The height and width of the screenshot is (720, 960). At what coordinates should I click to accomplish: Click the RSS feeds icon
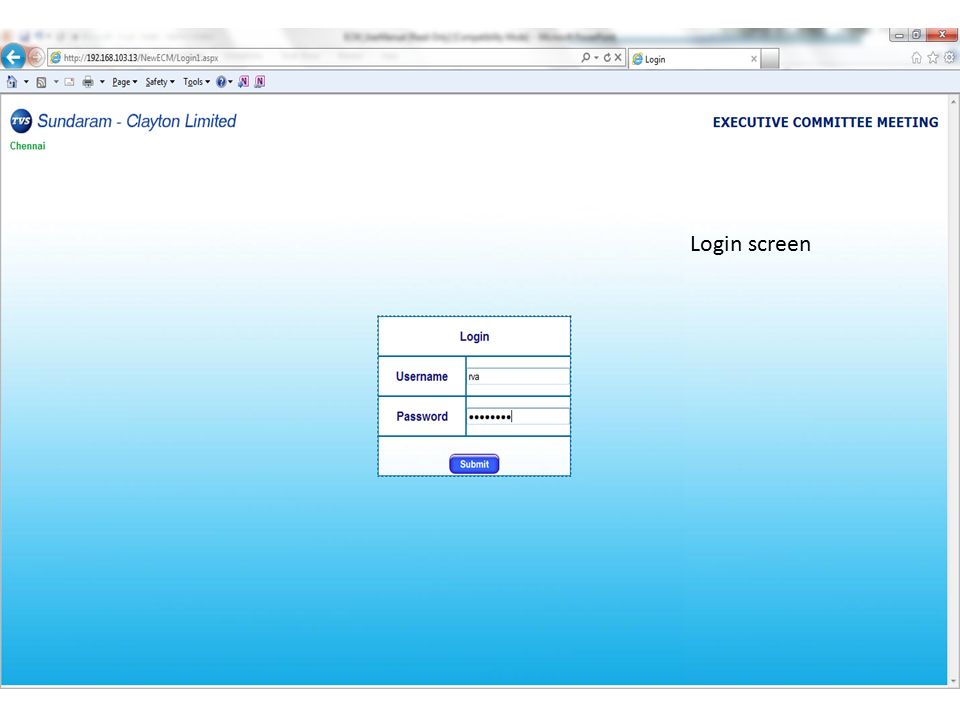[41, 82]
